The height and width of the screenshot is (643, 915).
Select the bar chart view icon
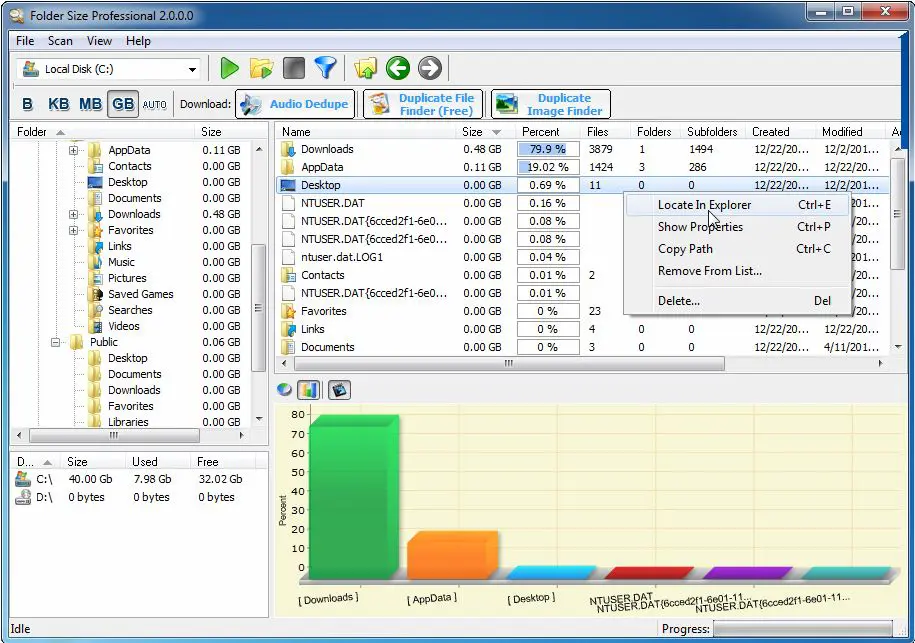click(x=309, y=390)
